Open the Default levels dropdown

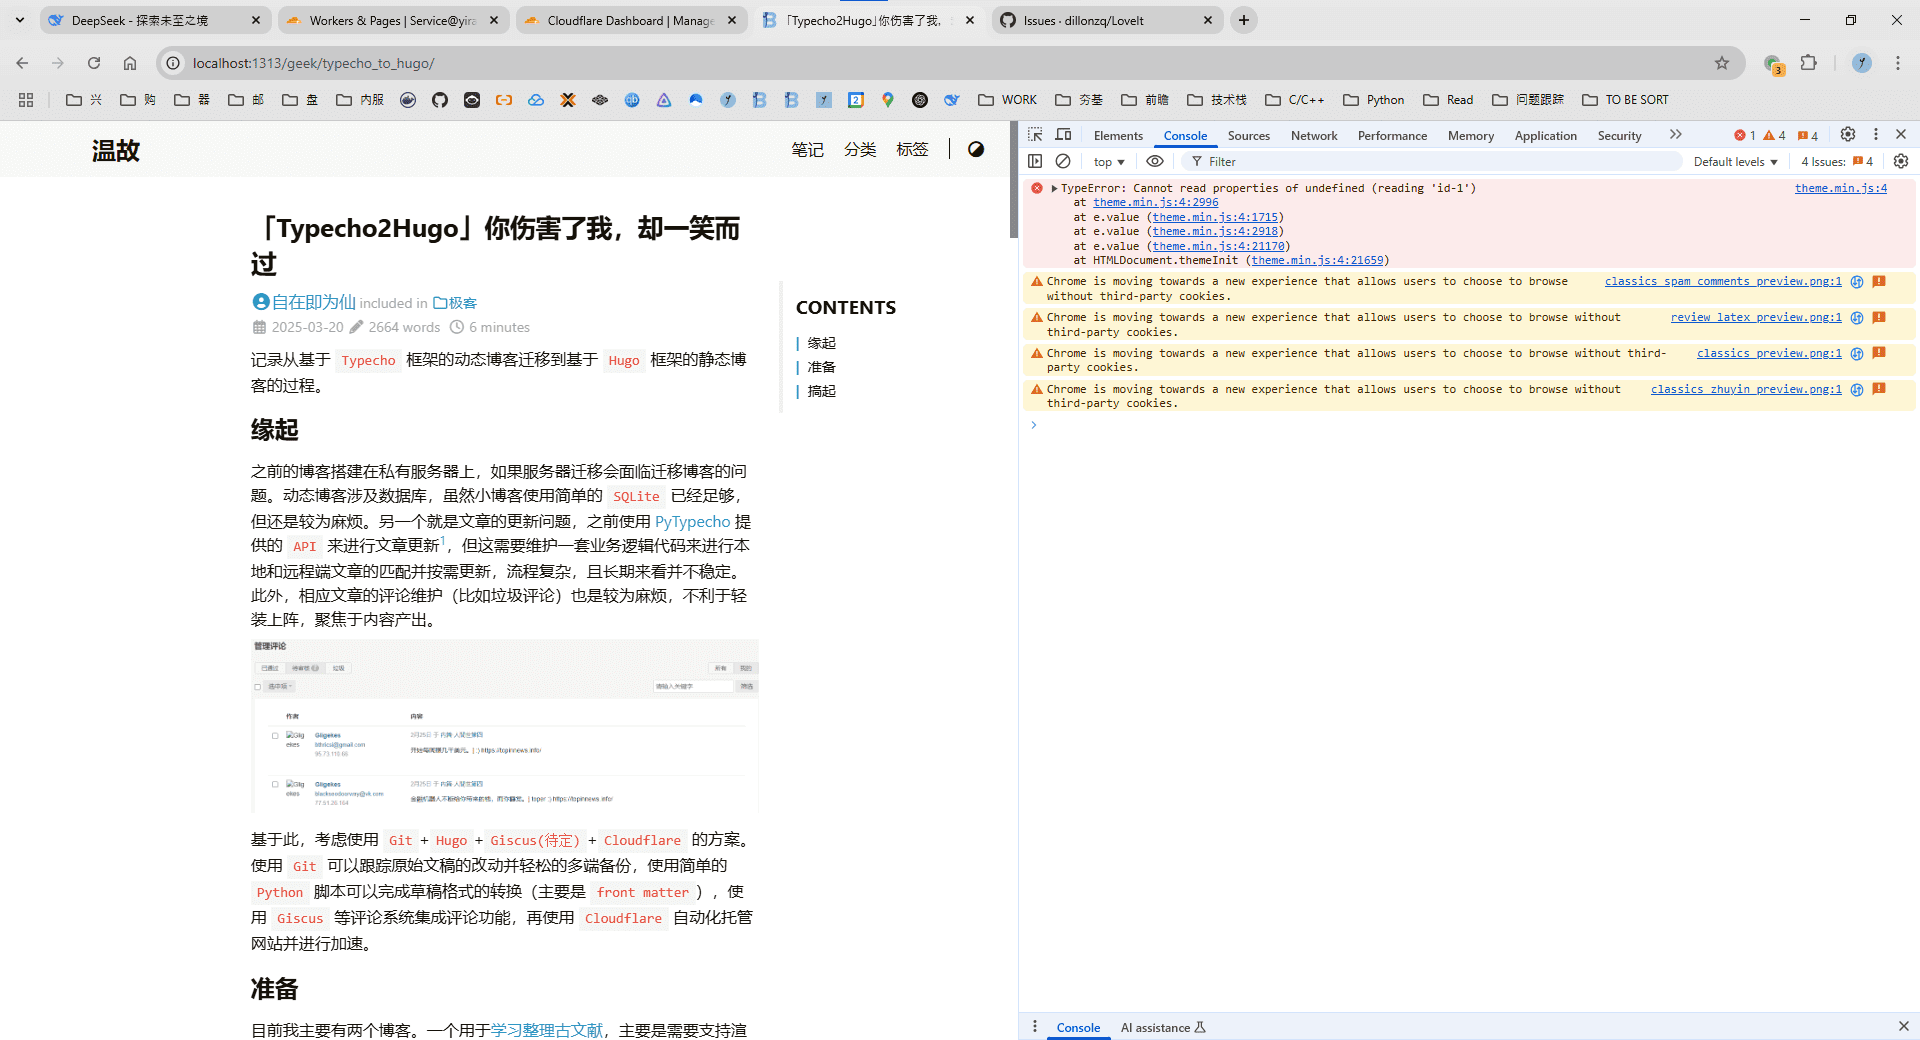(x=1735, y=162)
